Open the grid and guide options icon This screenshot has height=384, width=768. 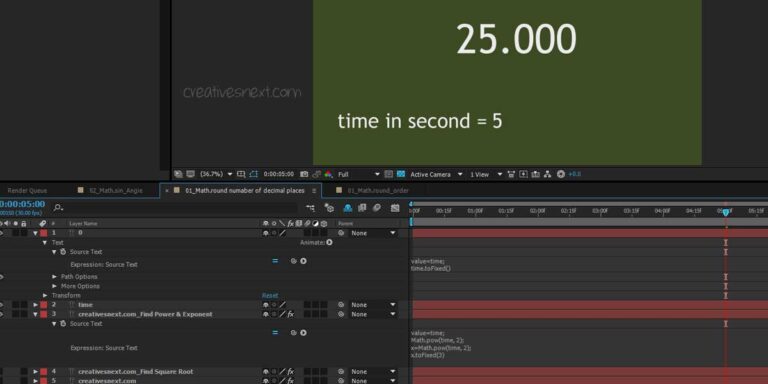241,174
